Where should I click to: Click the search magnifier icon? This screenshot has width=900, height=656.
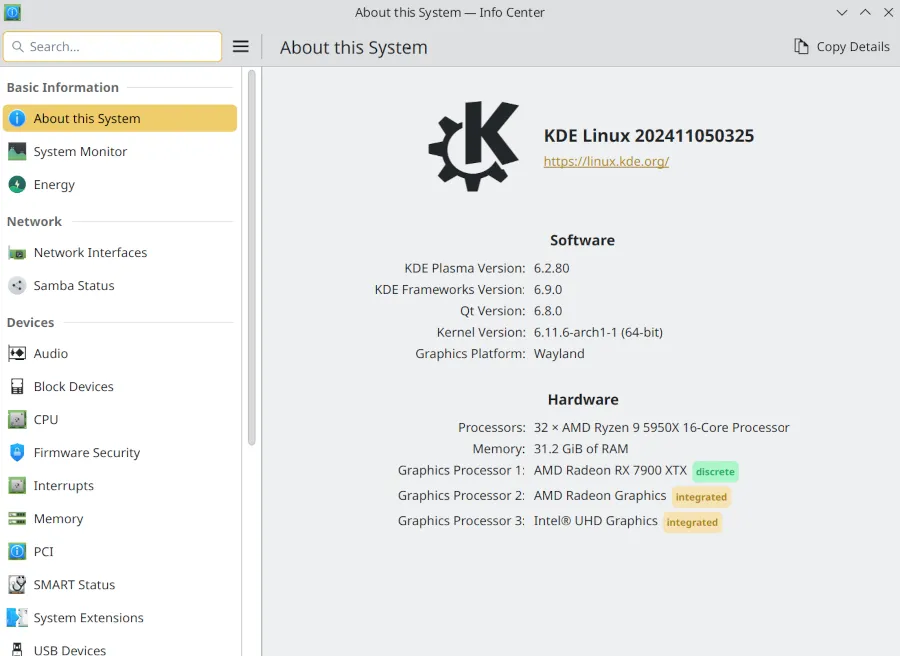point(18,46)
